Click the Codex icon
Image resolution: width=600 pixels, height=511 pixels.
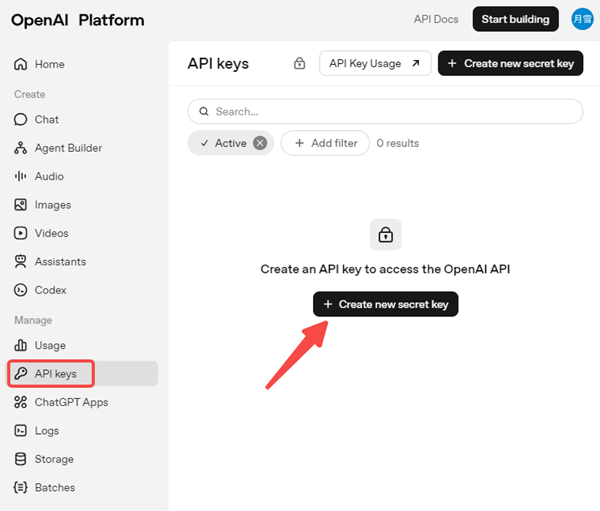coord(21,290)
